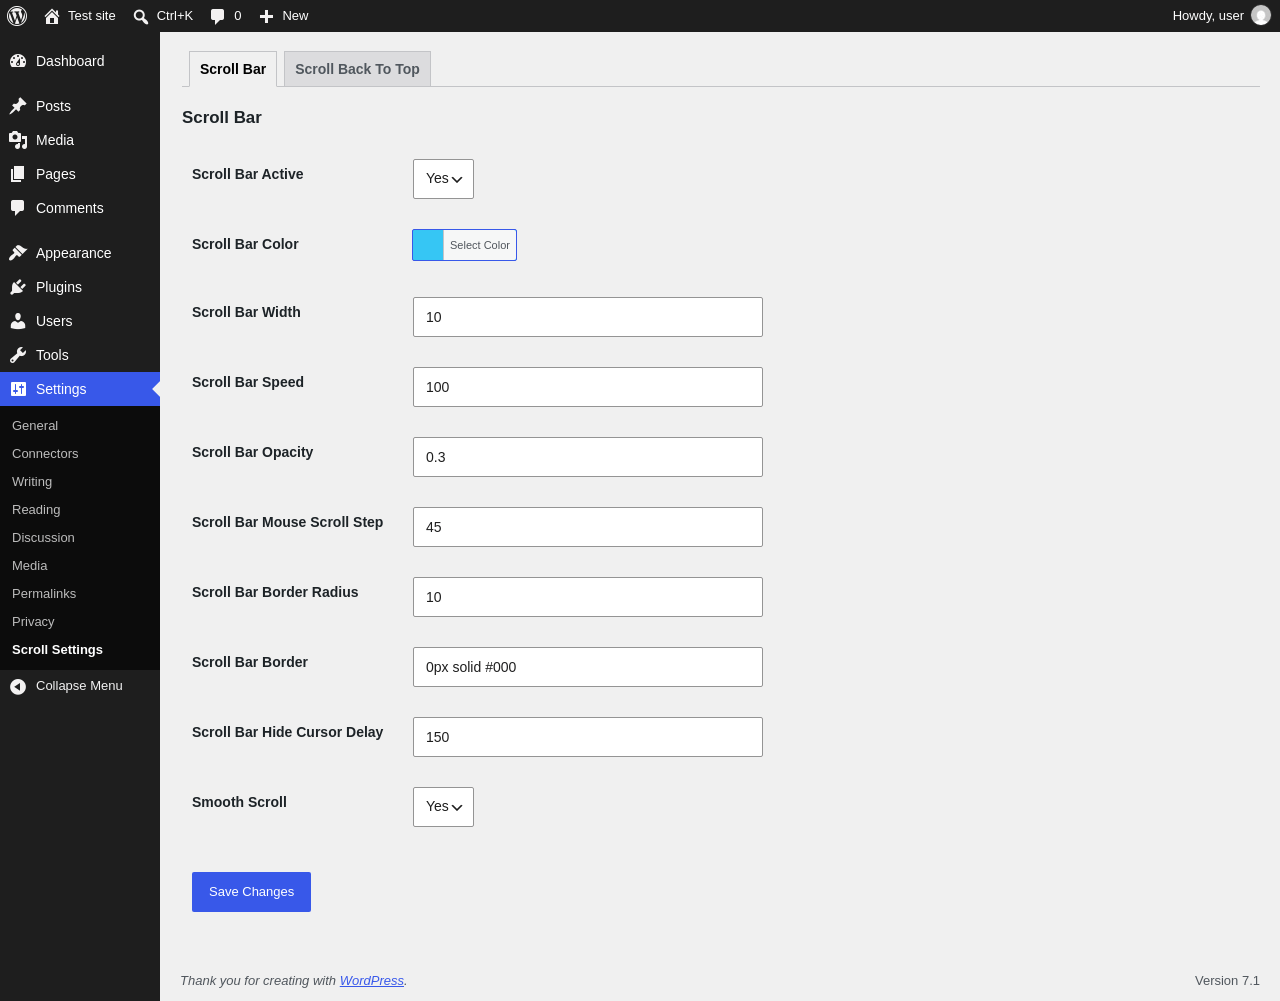Click the Users person icon
The width and height of the screenshot is (1280, 1001).
coord(18,321)
